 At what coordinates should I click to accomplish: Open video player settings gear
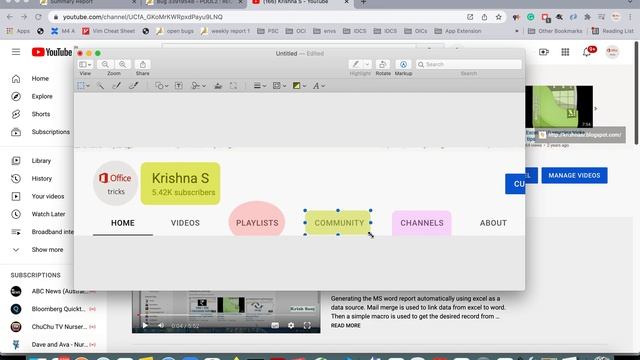[291, 325]
